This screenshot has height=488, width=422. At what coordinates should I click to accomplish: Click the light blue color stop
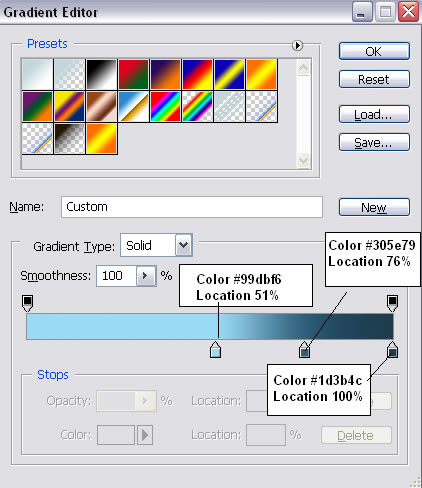click(x=215, y=350)
